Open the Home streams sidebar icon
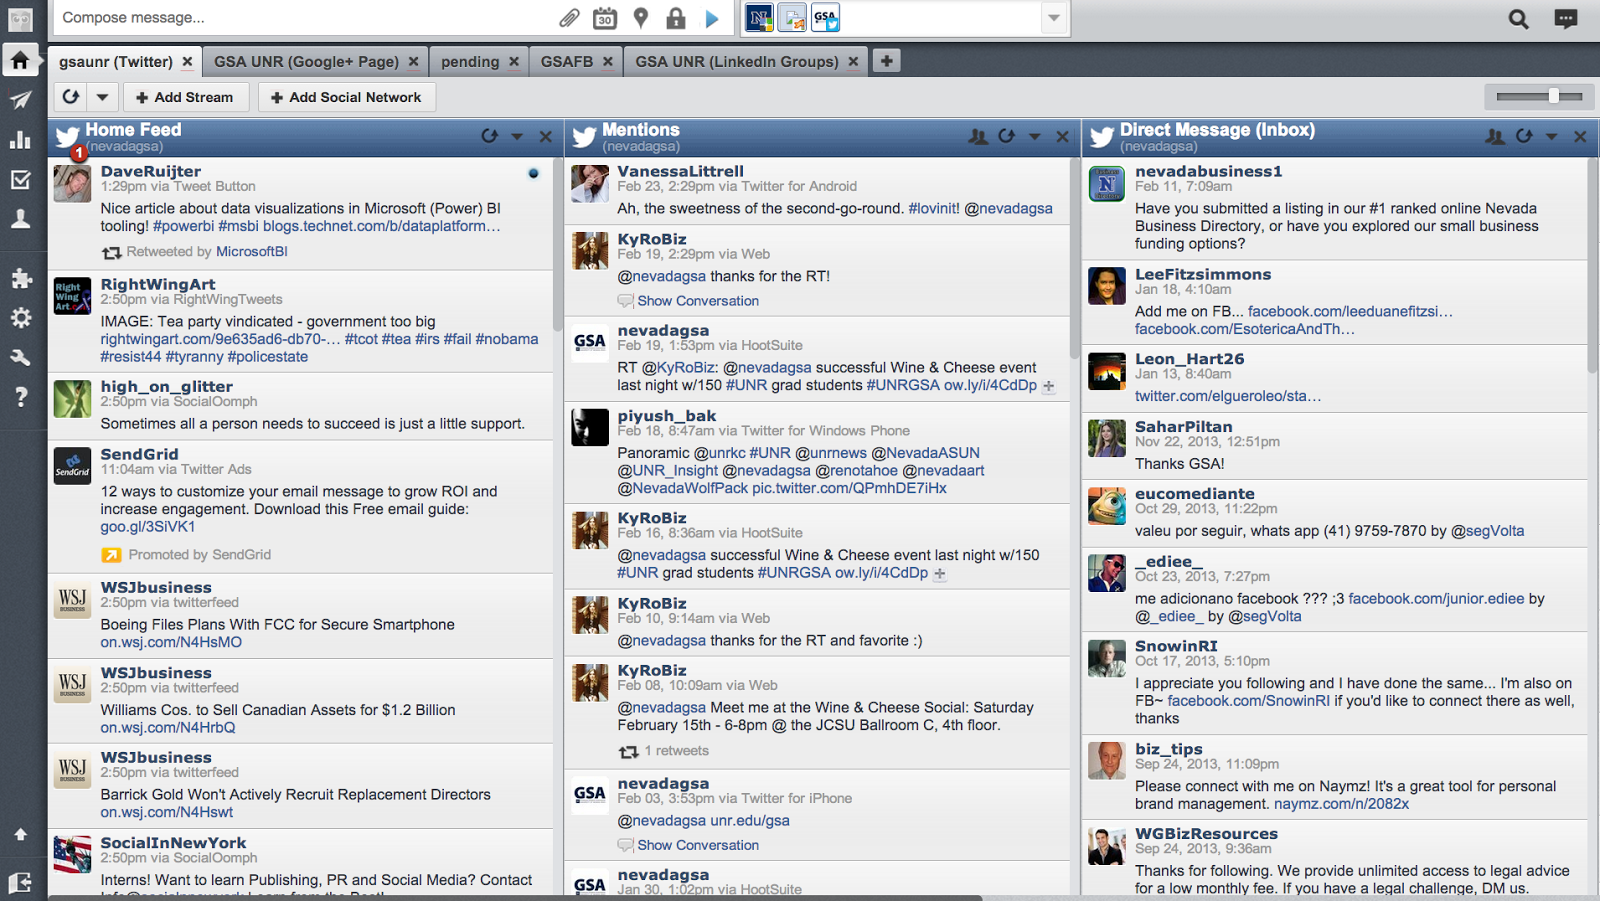 click(20, 60)
